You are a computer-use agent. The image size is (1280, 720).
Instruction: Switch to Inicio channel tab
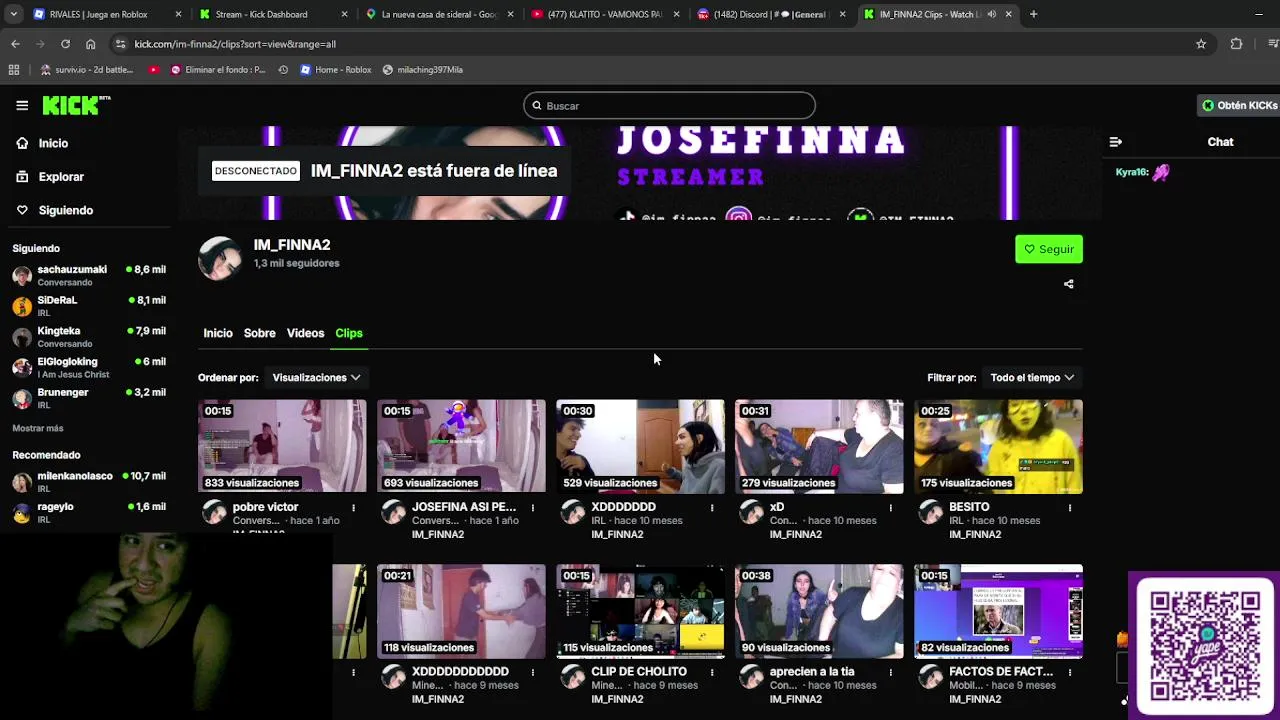(x=218, y=333)
